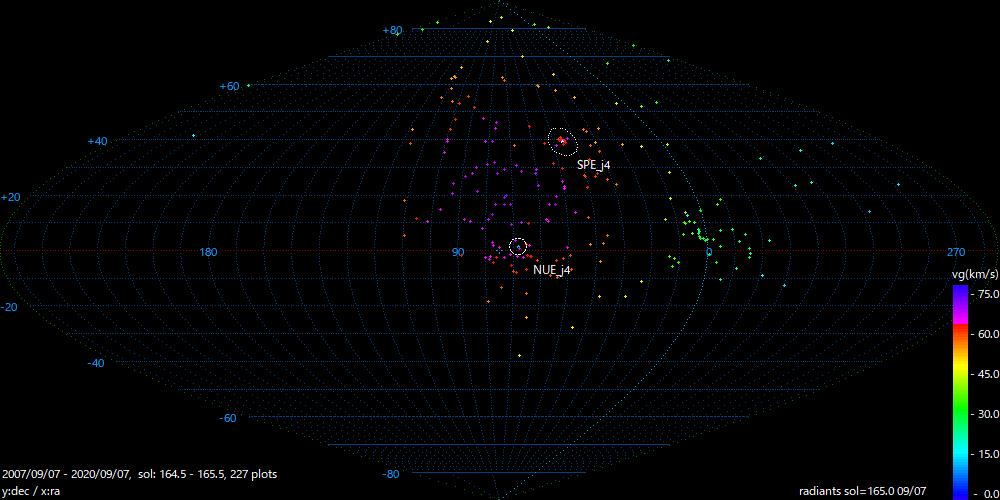Click the 90 right ascension label
Image resolution: width=1000 pixels, height=500 pixels.
(458, 253)
